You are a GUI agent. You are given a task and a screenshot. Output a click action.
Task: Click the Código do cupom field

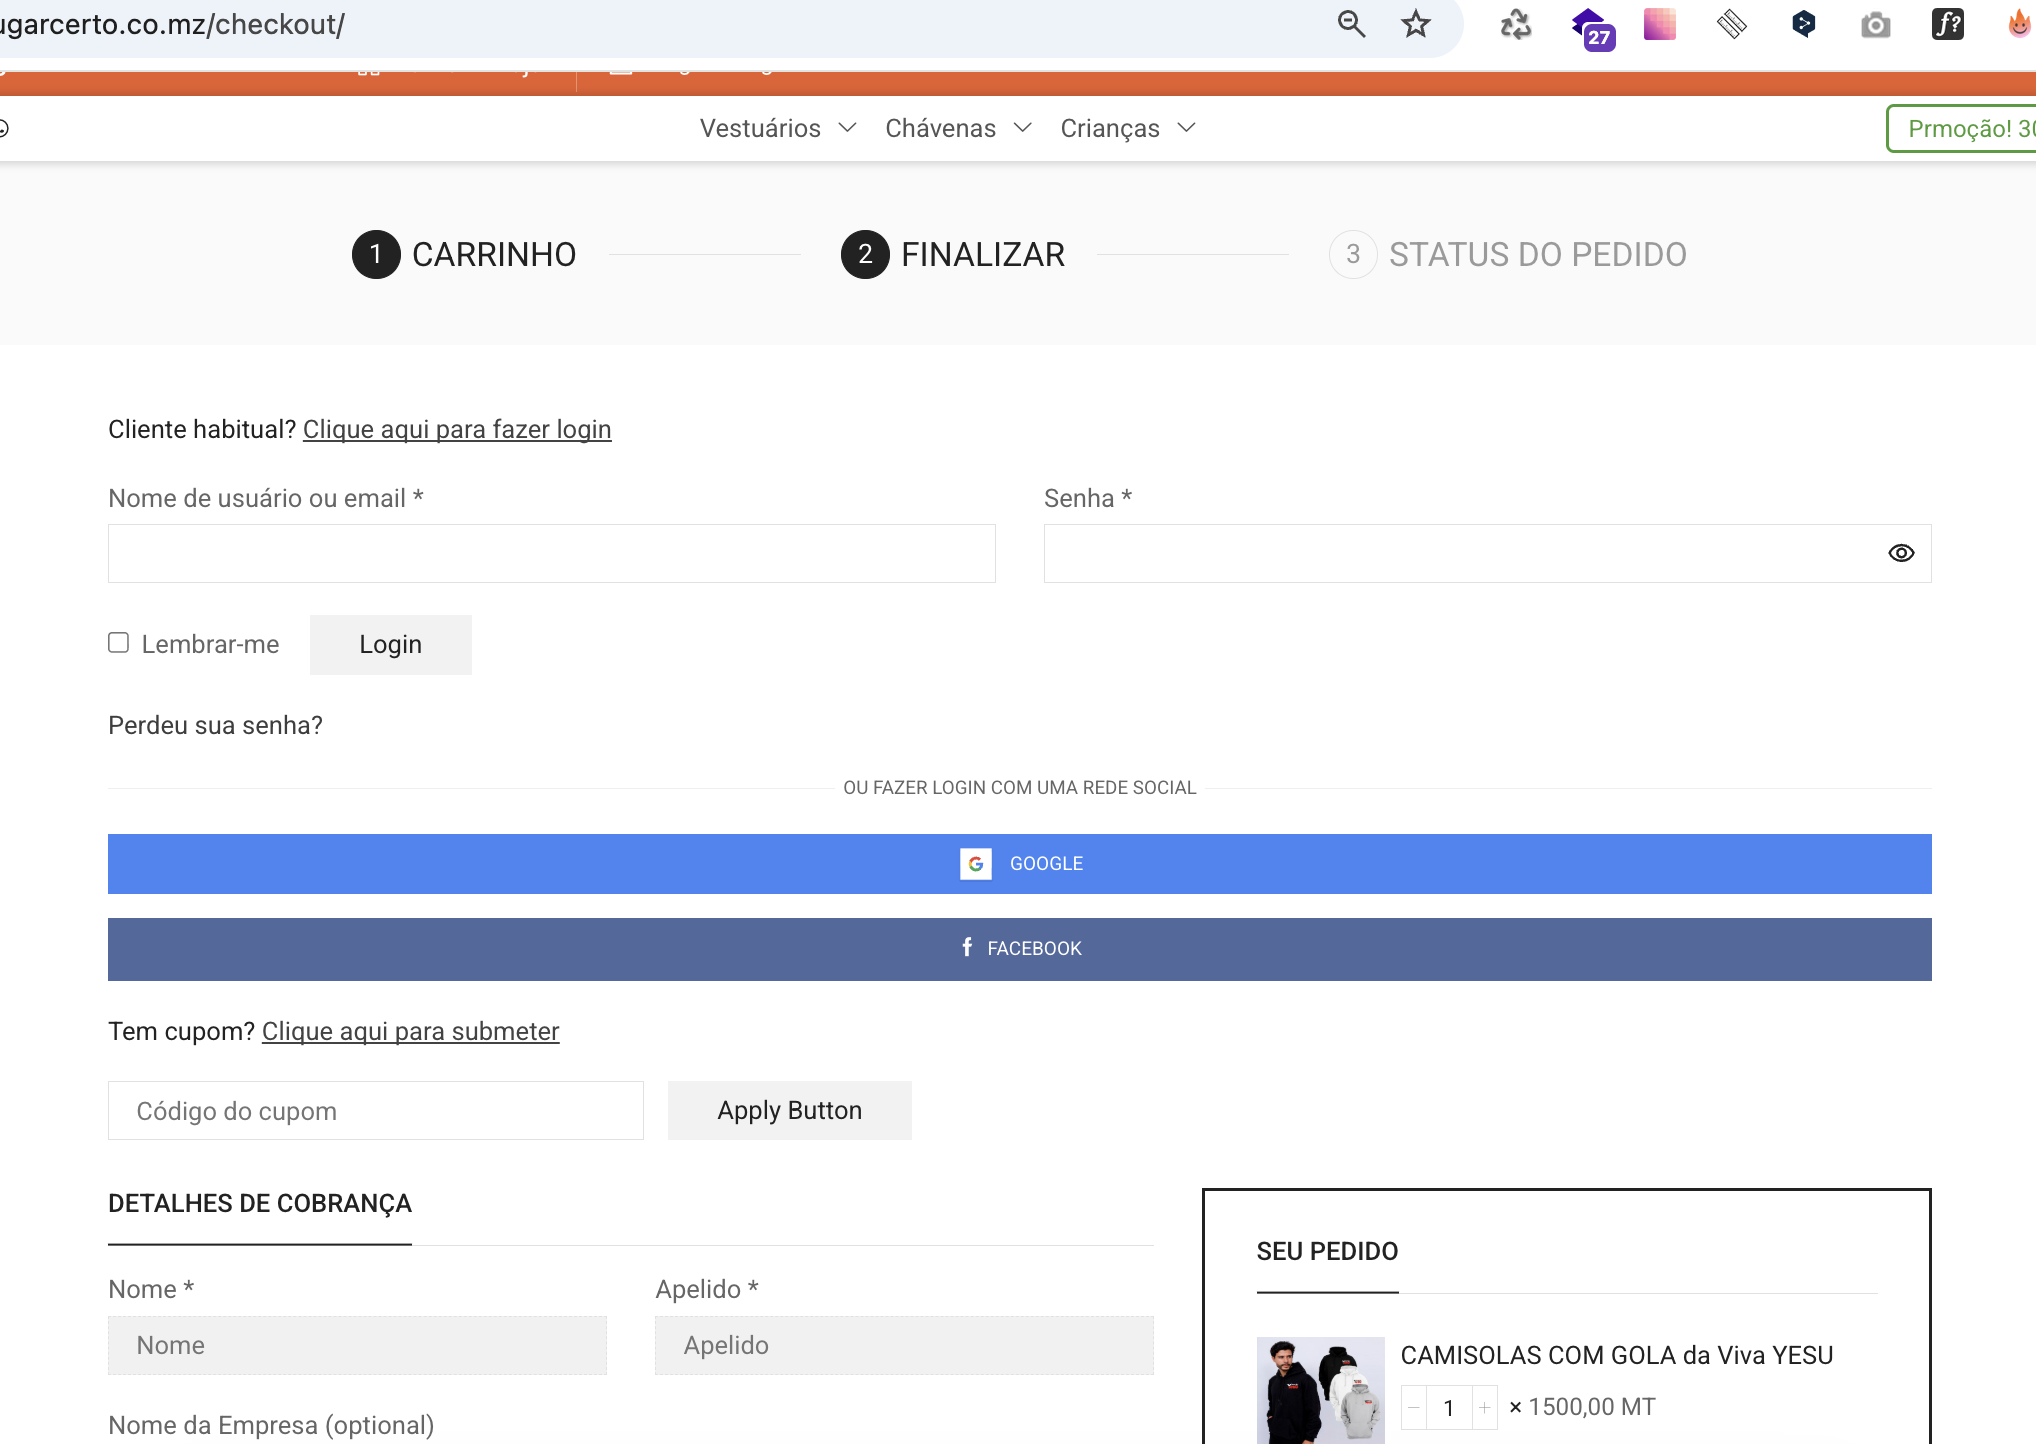(375, 1110)
